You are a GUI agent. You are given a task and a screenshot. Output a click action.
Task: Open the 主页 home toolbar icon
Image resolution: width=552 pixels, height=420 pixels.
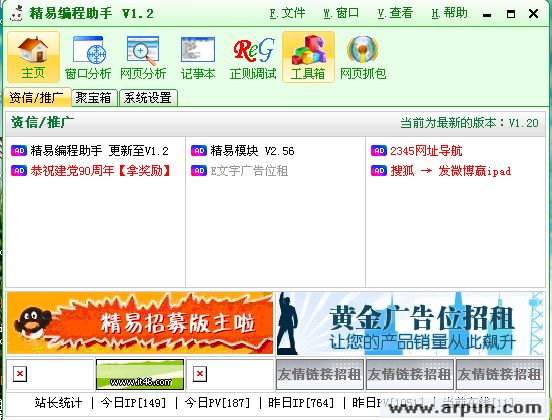click(x=33, y=57)
